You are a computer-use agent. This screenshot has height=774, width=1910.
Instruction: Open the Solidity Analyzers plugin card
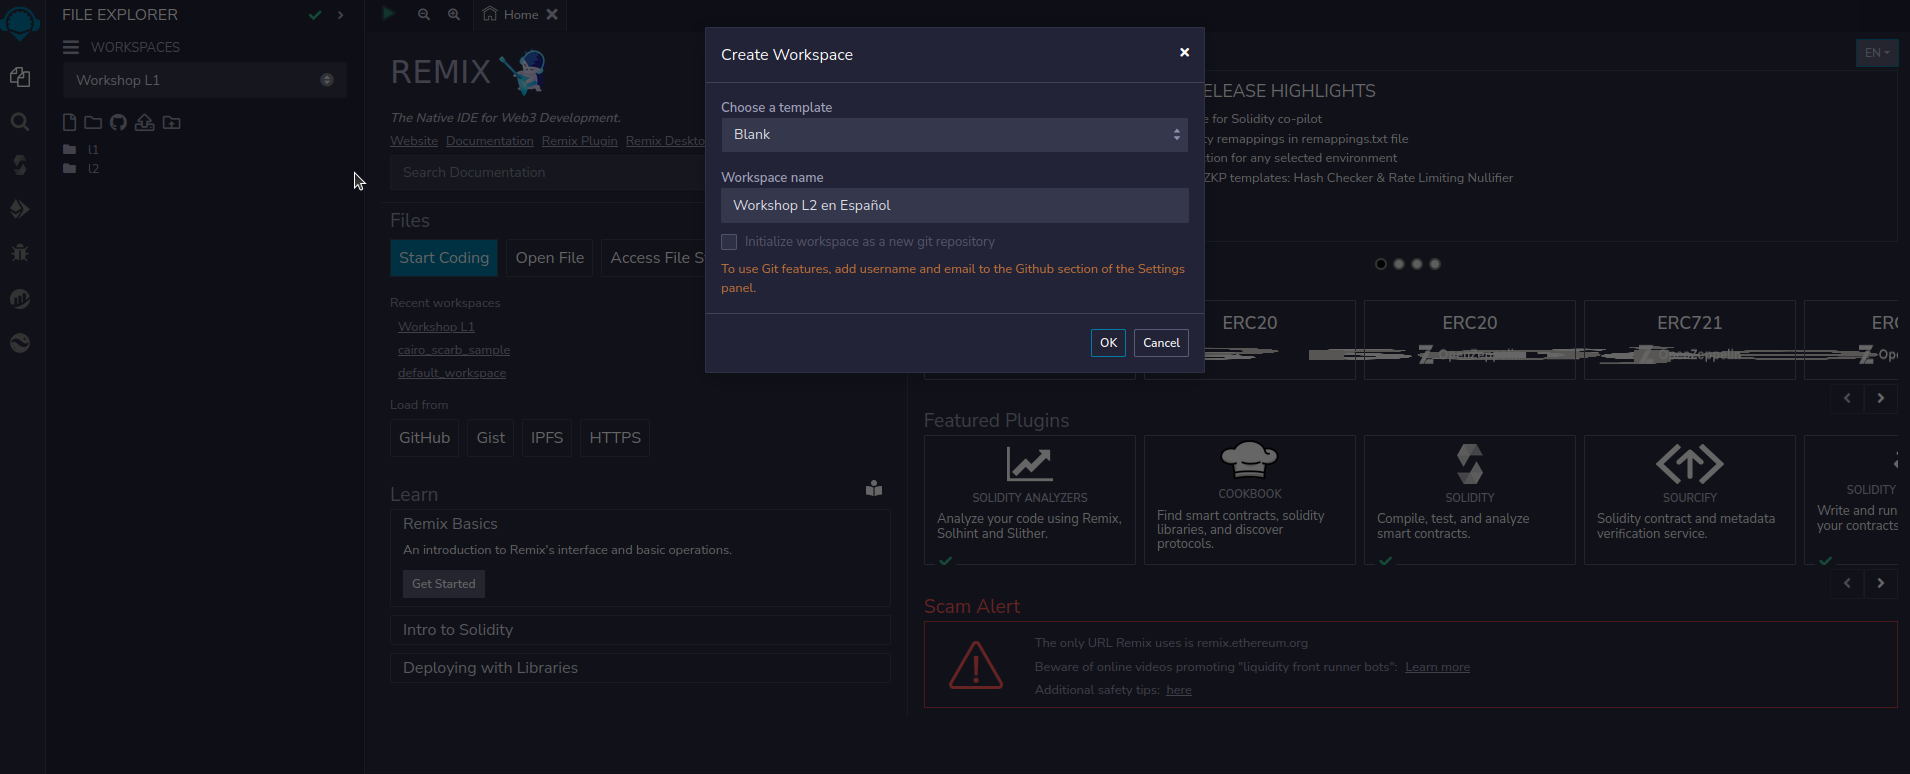1030,500
